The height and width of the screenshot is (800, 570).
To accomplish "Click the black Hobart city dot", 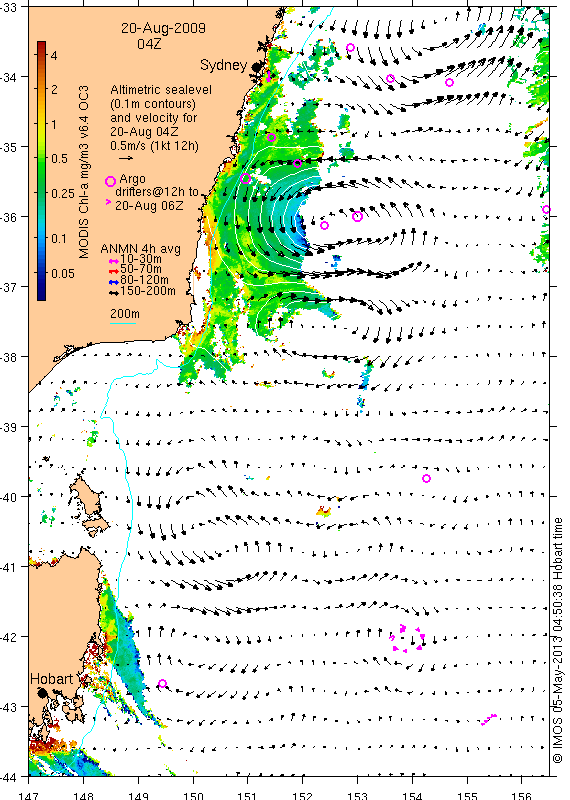I will pos(43,692).
